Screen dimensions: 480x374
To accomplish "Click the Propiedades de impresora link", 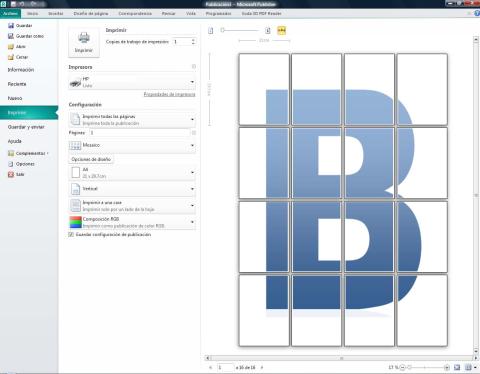I will (x=169, y=94).
